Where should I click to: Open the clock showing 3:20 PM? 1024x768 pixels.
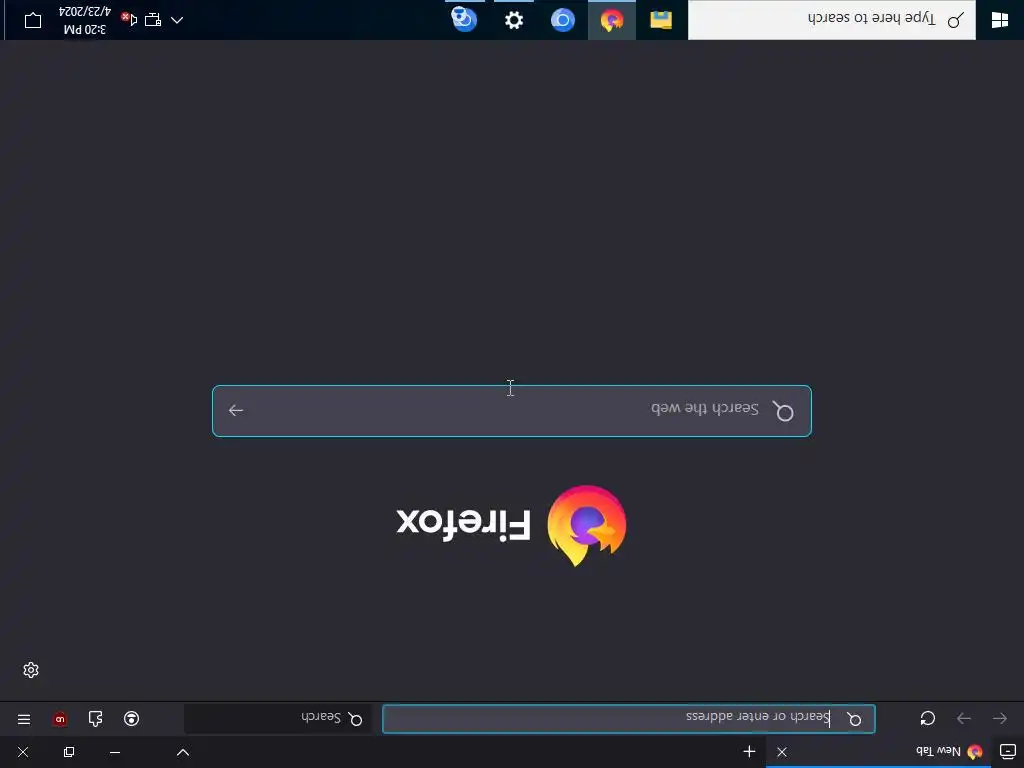pyautogui.click(x=85, y=20)
